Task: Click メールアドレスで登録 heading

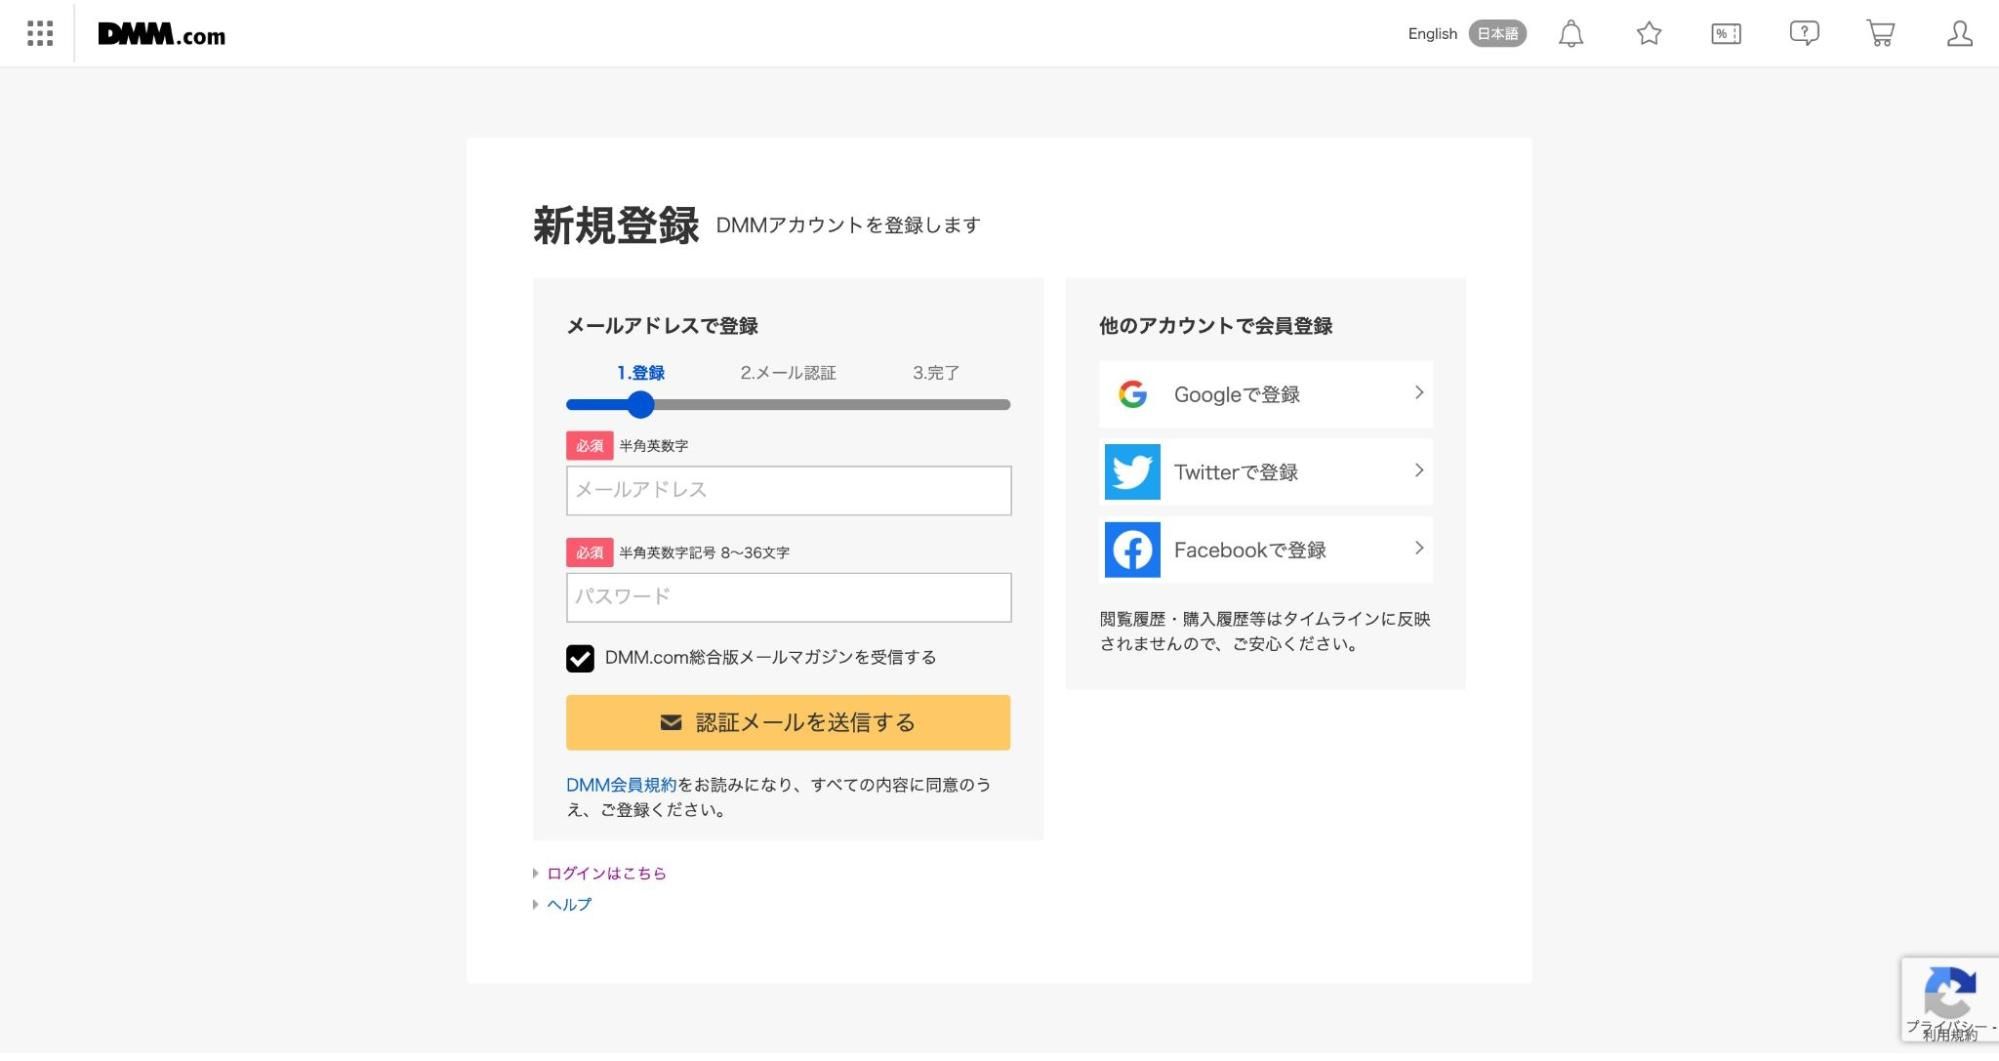Action: coord(662,326)
